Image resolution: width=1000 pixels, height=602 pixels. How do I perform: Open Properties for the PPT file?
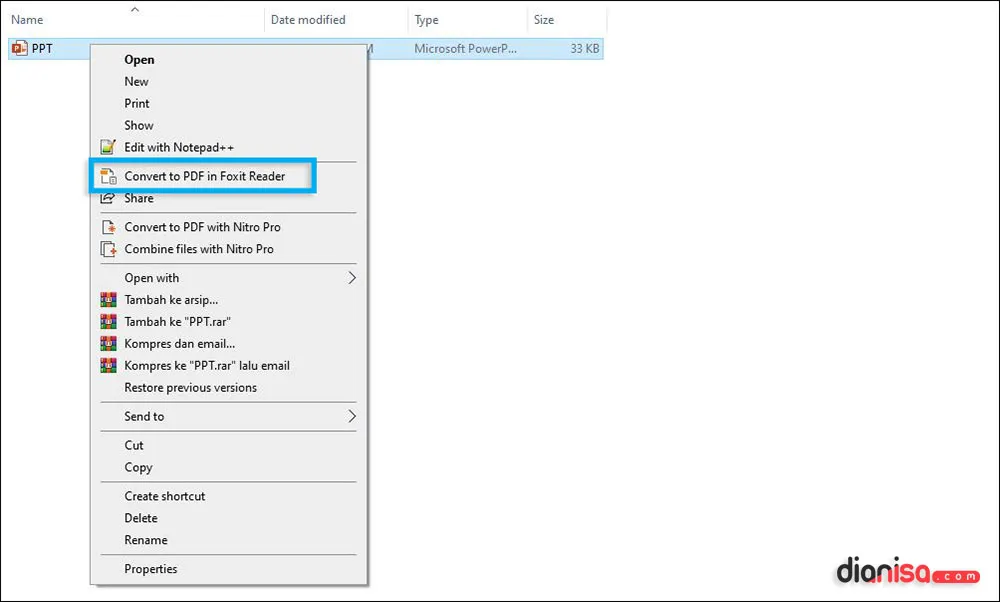[x=150, y=568]
